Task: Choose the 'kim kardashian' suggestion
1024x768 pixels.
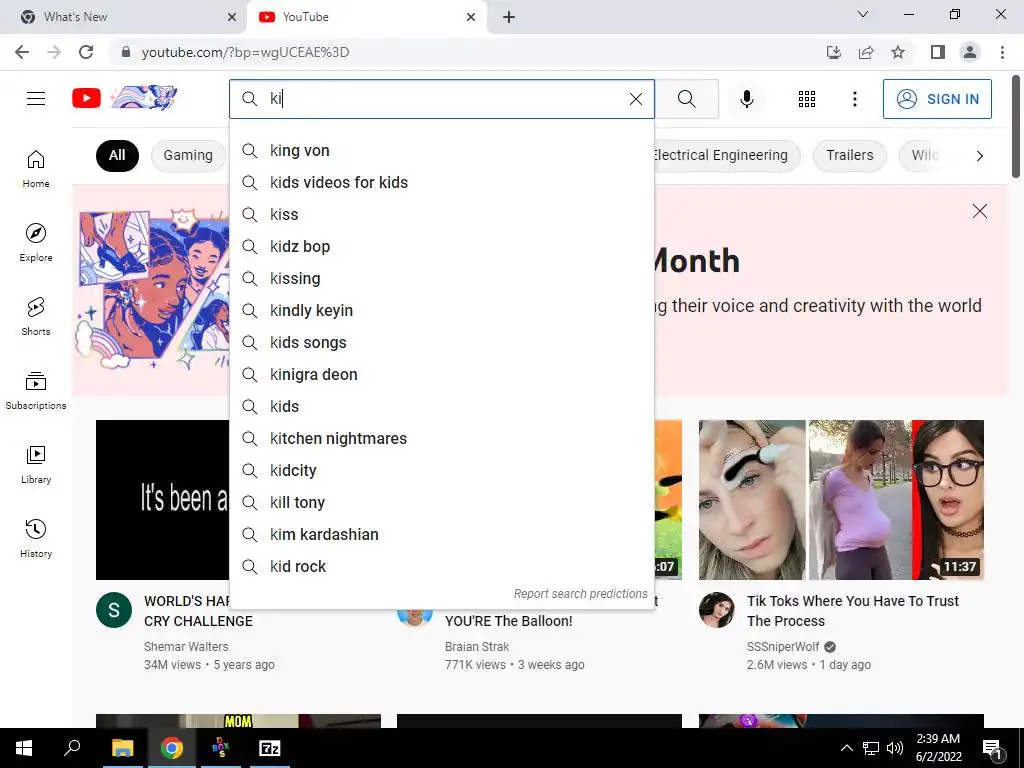Action: (x=441, y=534)
